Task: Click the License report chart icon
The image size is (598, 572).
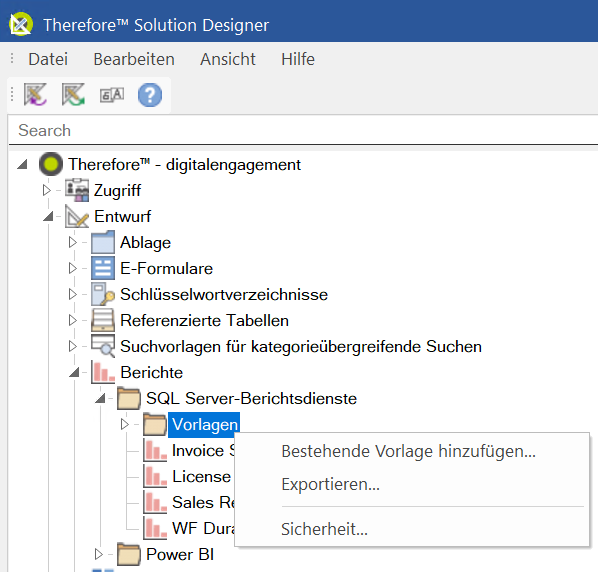Action: 155,476
